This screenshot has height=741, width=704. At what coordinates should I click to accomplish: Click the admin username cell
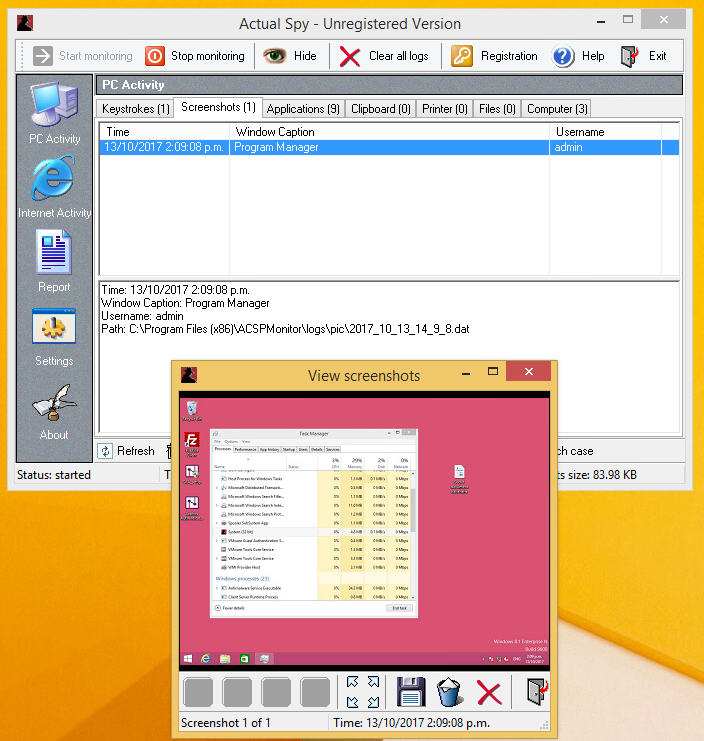[605, 147]
